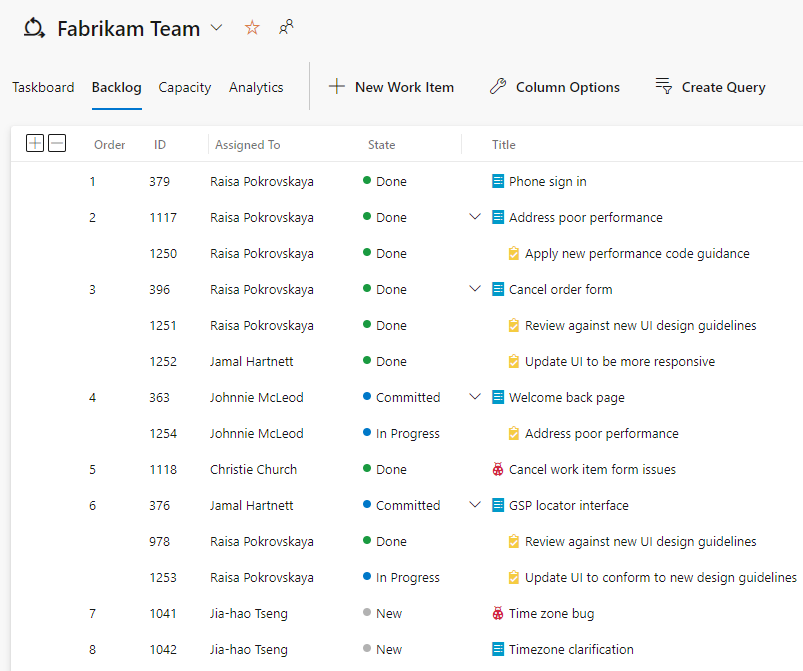Screen dimensions: 803x671
Task: Open Apply new performance code guidance task
Action: point(637,254)
